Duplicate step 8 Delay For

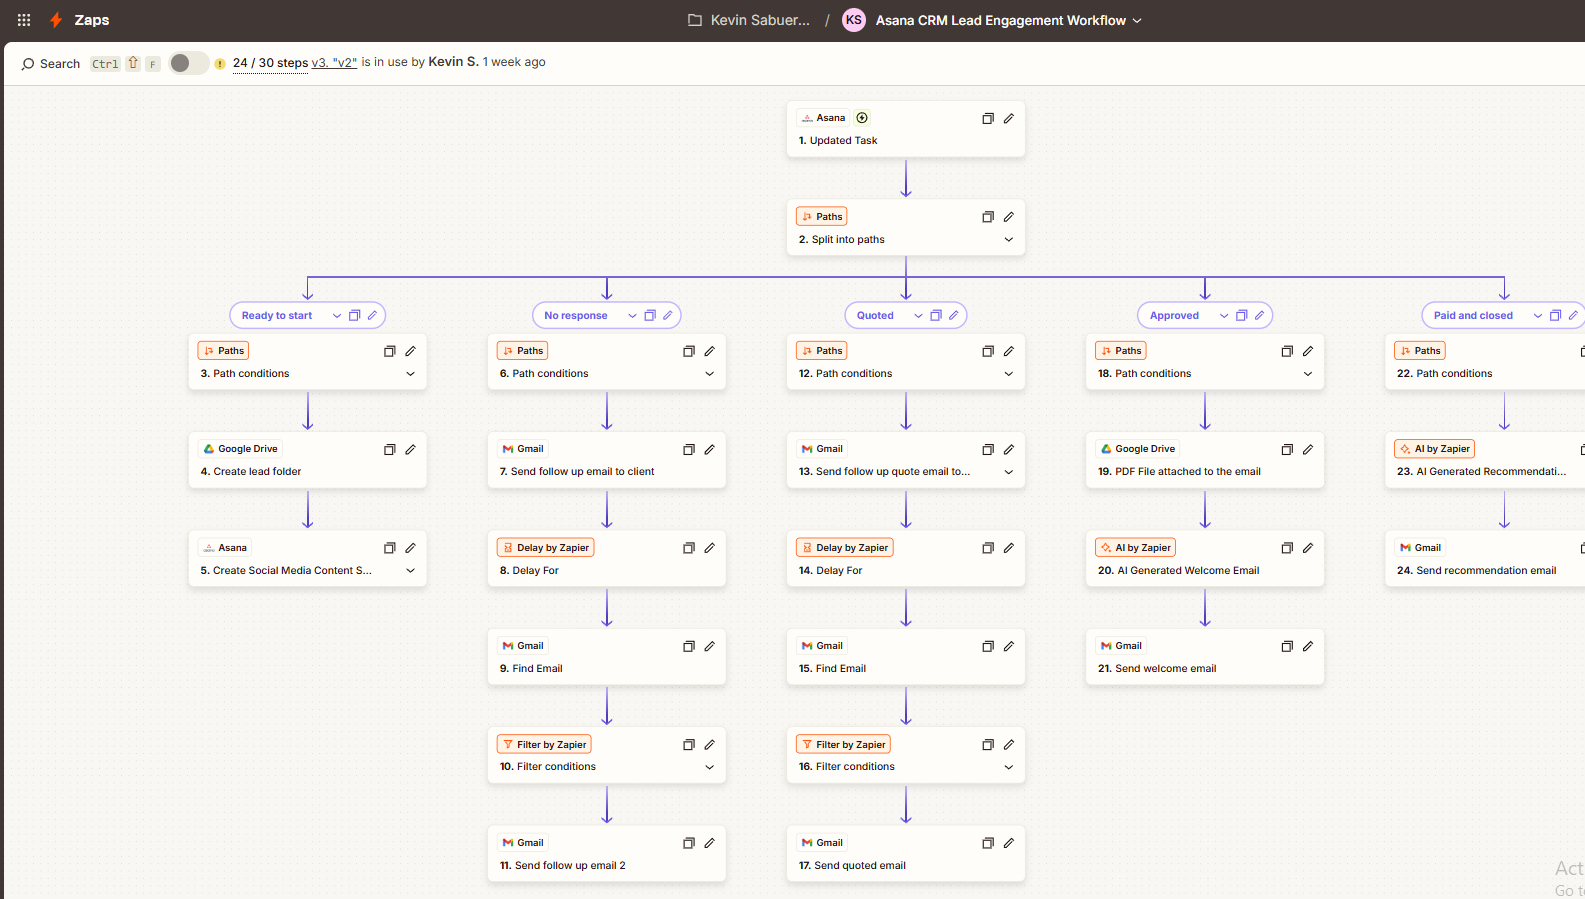pyautogui.click(x=689, y=548)
